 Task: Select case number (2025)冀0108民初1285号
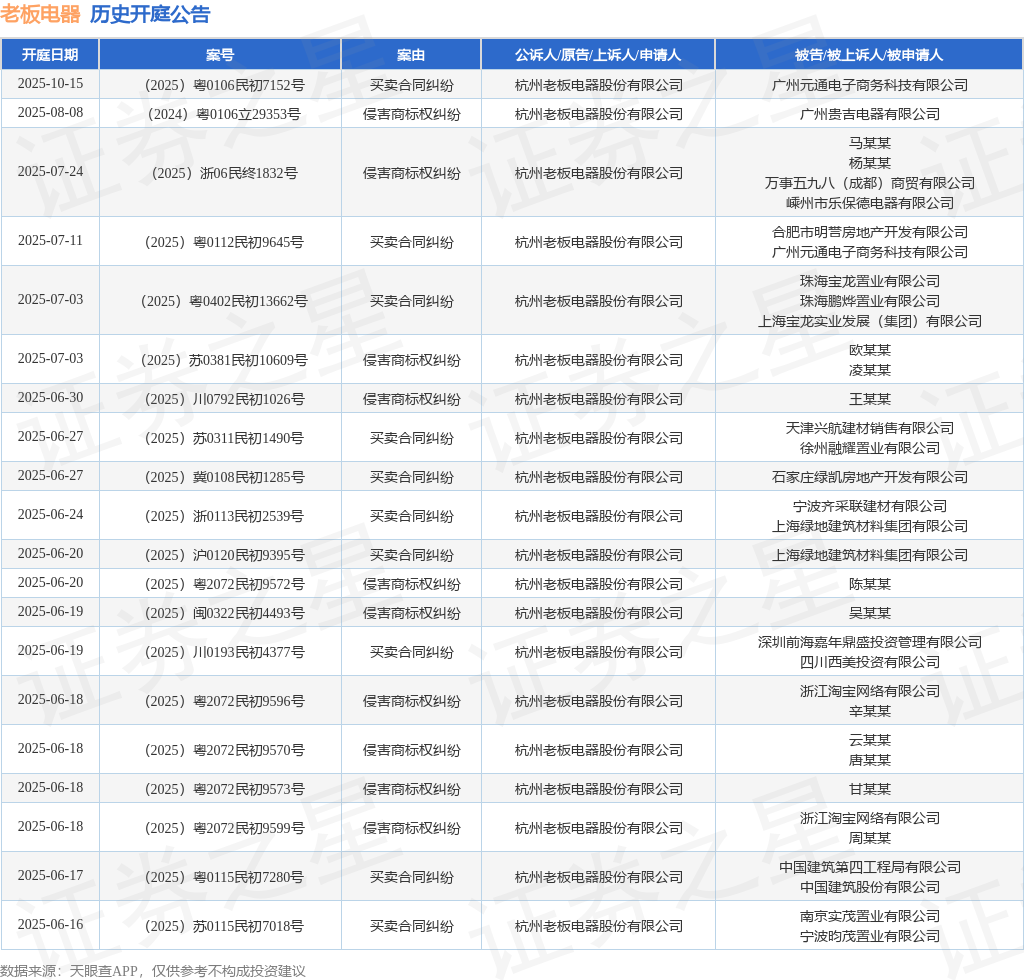click(224, 477)
